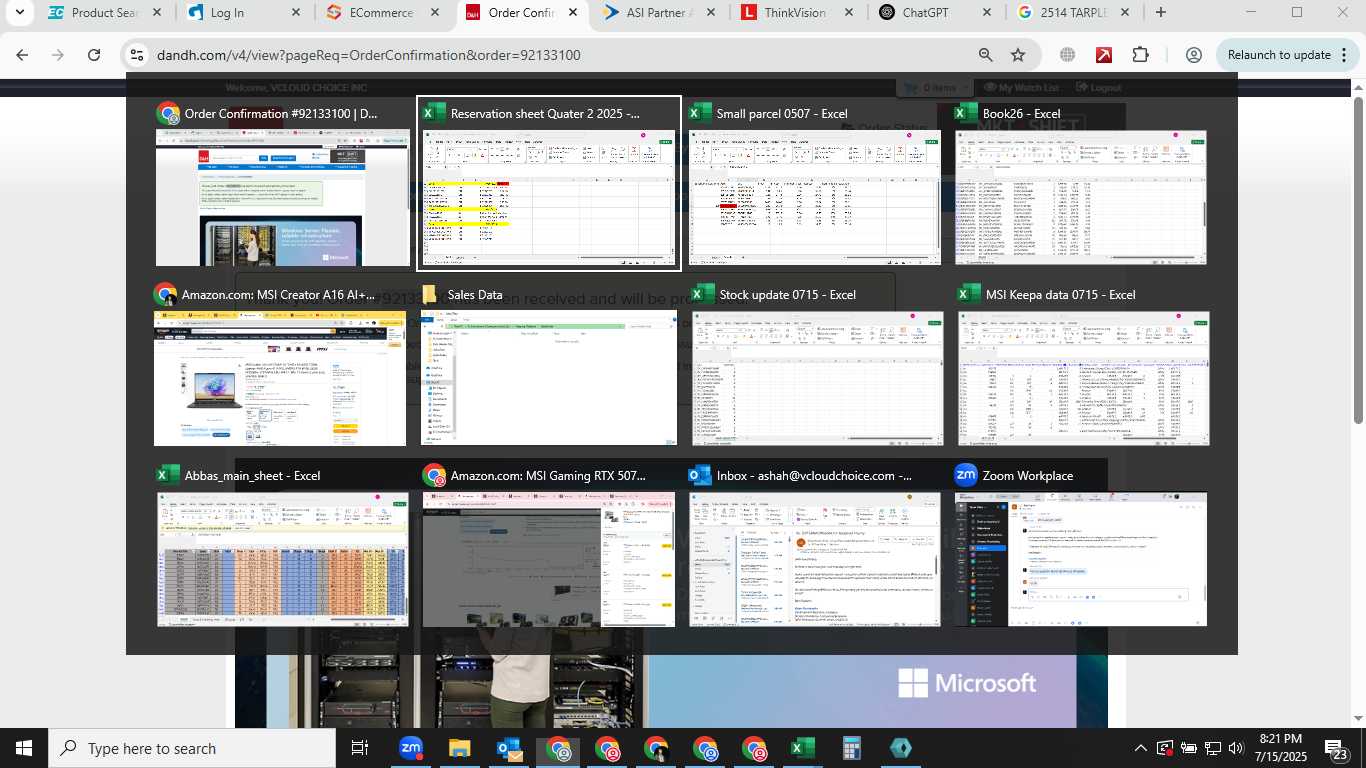Open Excel from the taskbar
The image size is (1366, 768).
pos(802,748)
